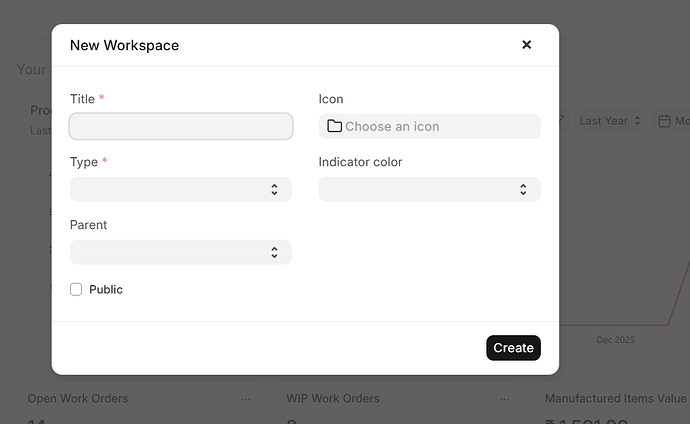The image size is (690, 424).
Task: Expand the Parent dropdown
Action: (x=181, y=252)
